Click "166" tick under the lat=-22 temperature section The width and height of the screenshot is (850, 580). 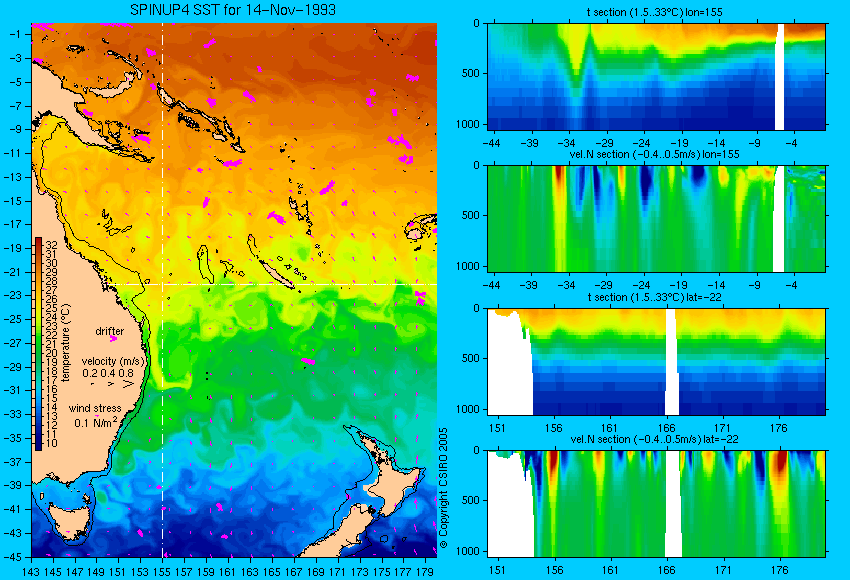coord(666,428)
